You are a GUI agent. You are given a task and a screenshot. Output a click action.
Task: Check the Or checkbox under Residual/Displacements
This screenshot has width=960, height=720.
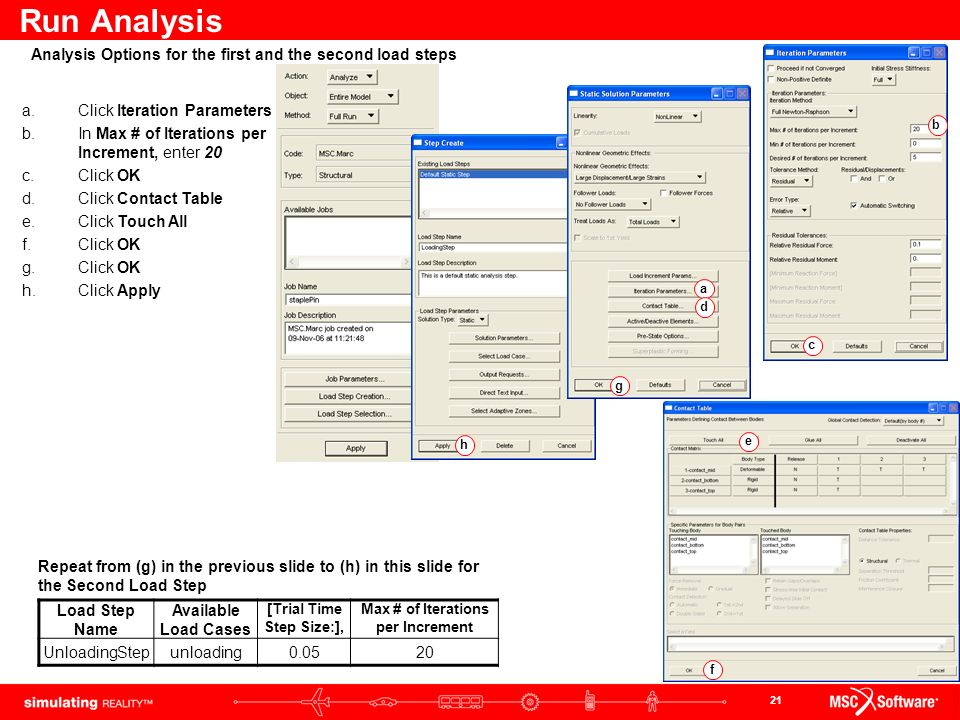[882, 179]
